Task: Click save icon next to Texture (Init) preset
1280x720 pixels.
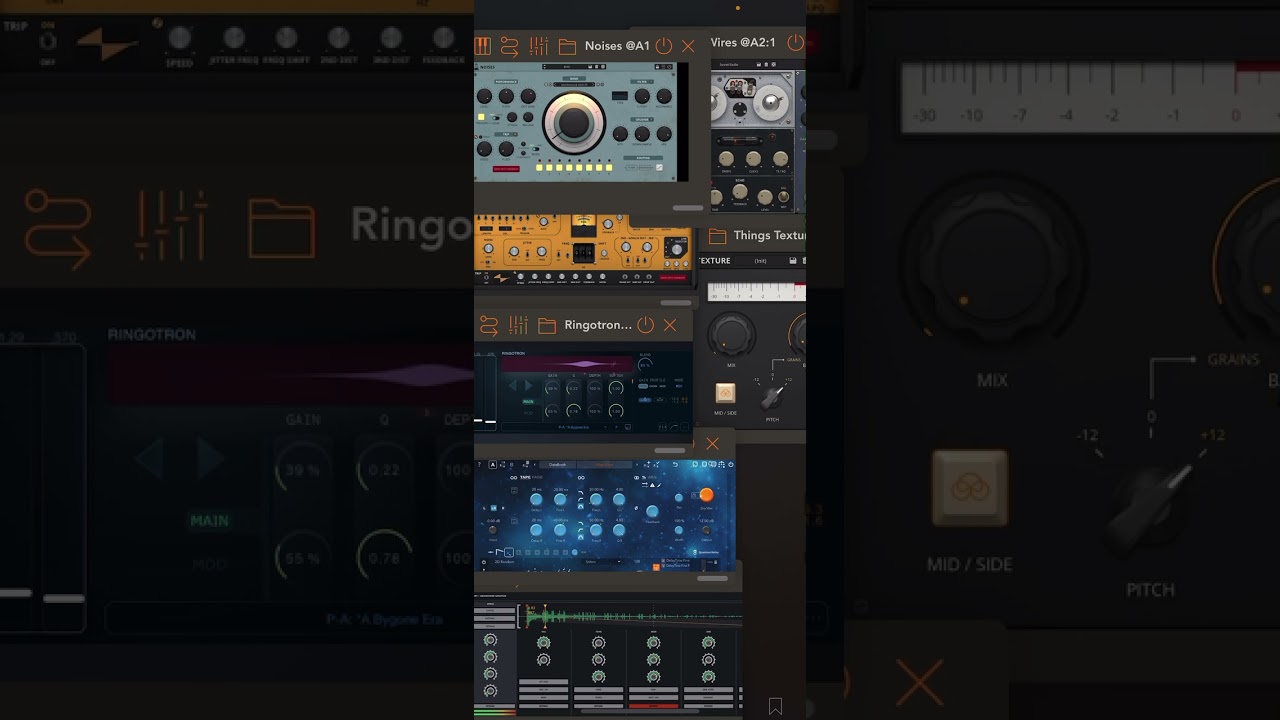Action: (x=793, y=261)
